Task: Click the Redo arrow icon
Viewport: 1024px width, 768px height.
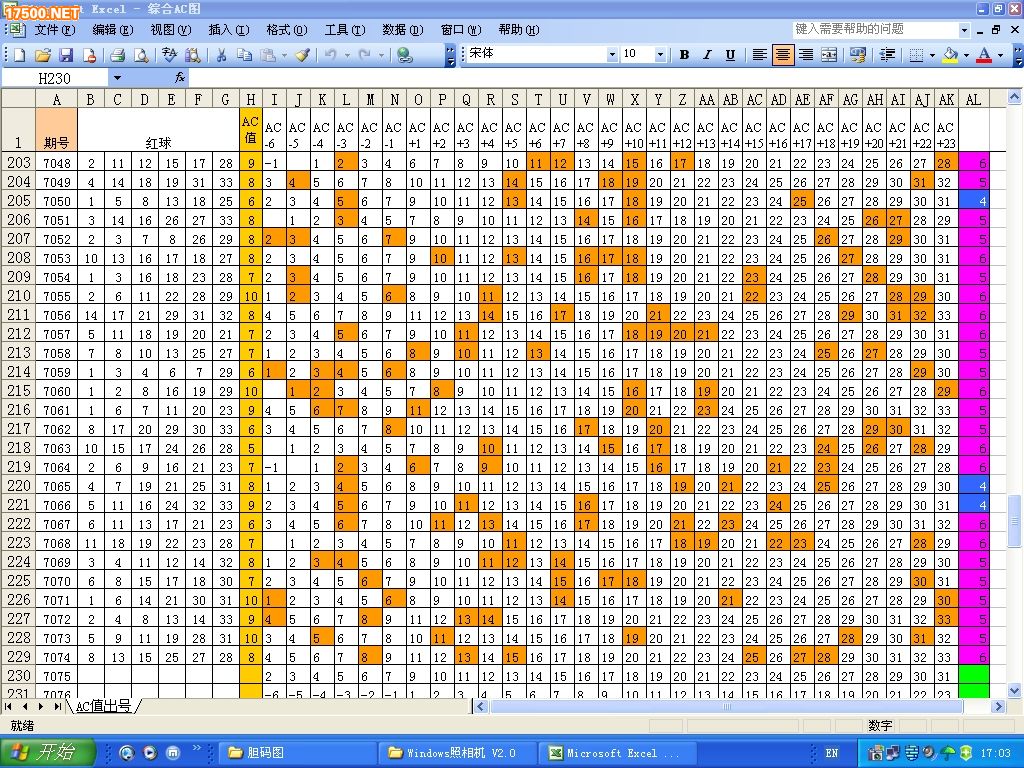Action: 364,56
